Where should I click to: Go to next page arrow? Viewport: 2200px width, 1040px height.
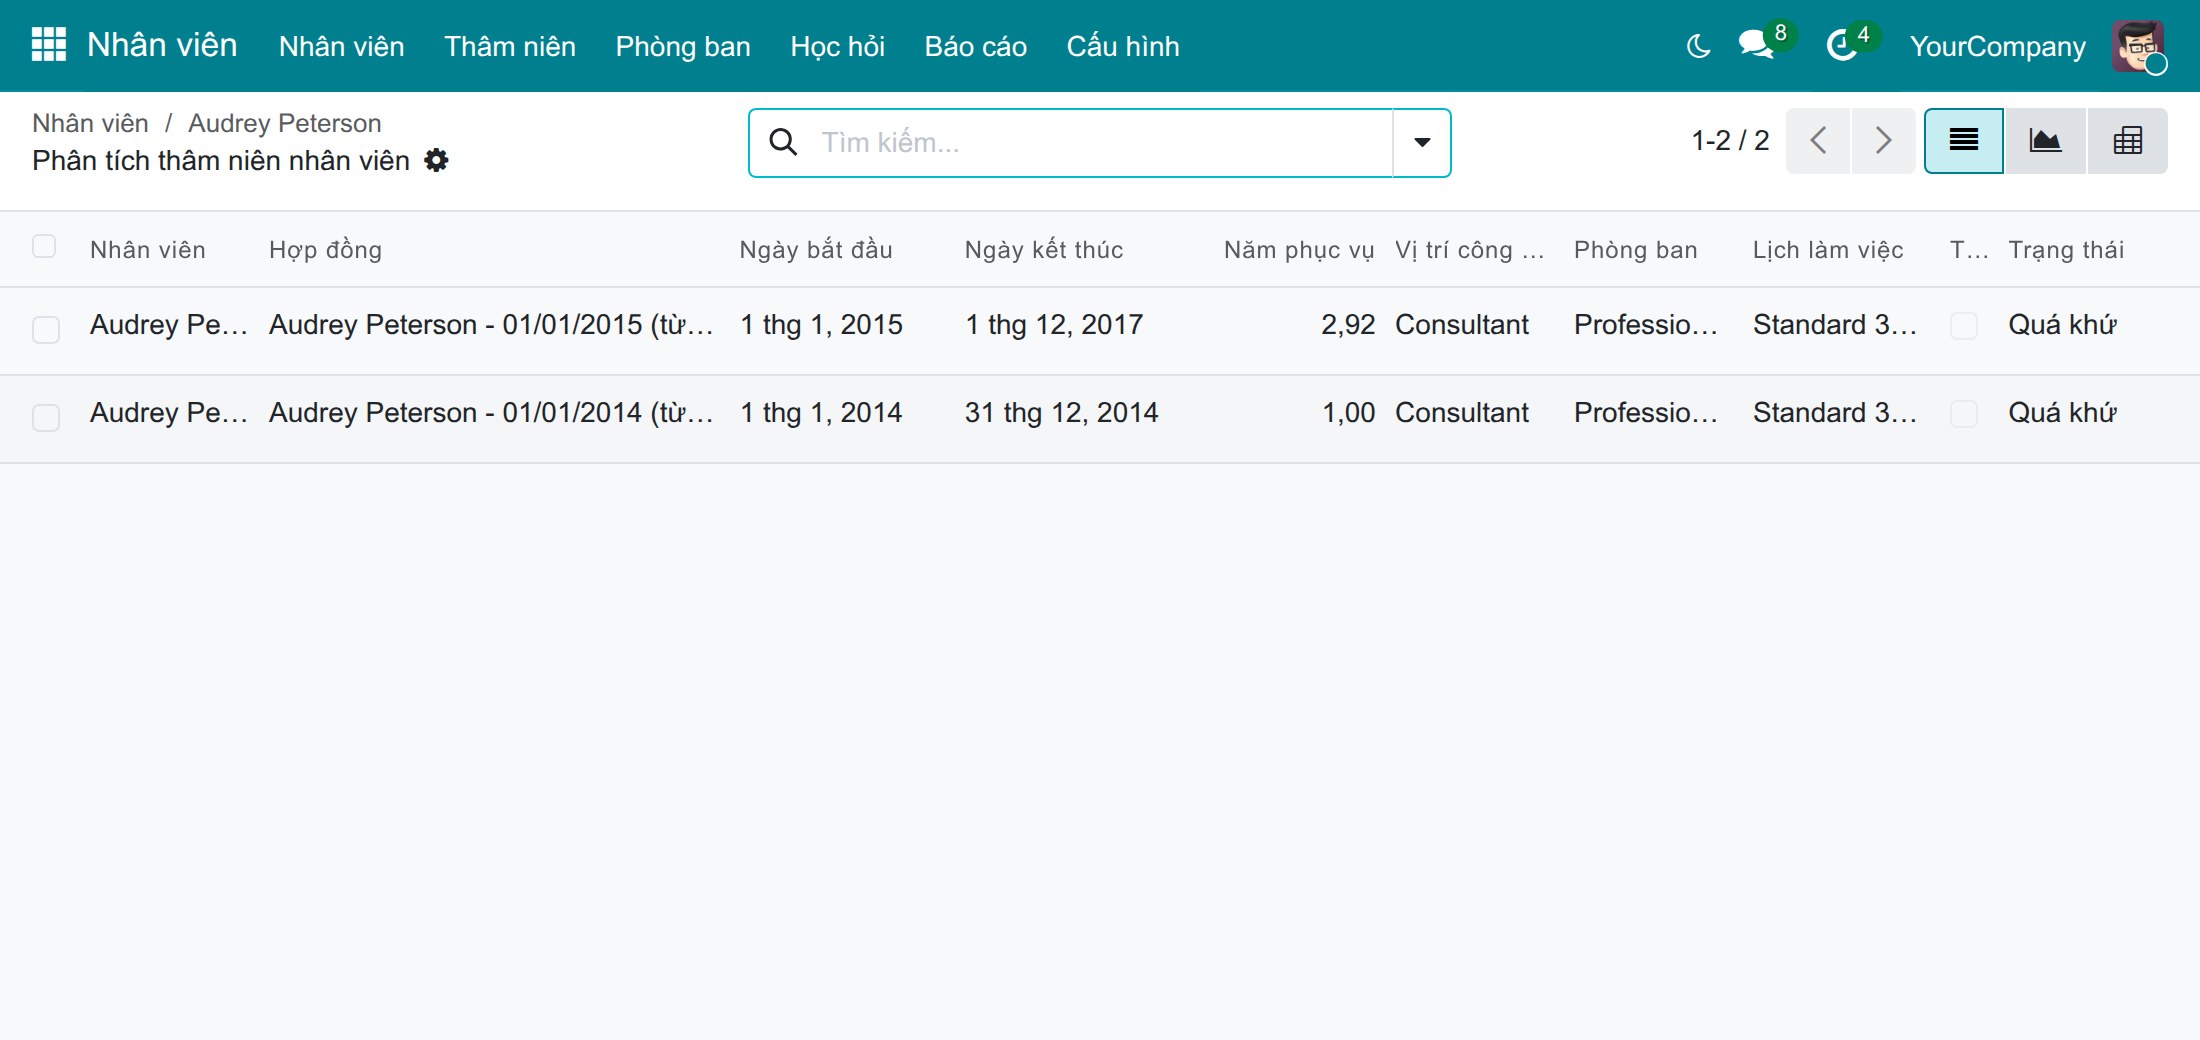coord(1883,141)
